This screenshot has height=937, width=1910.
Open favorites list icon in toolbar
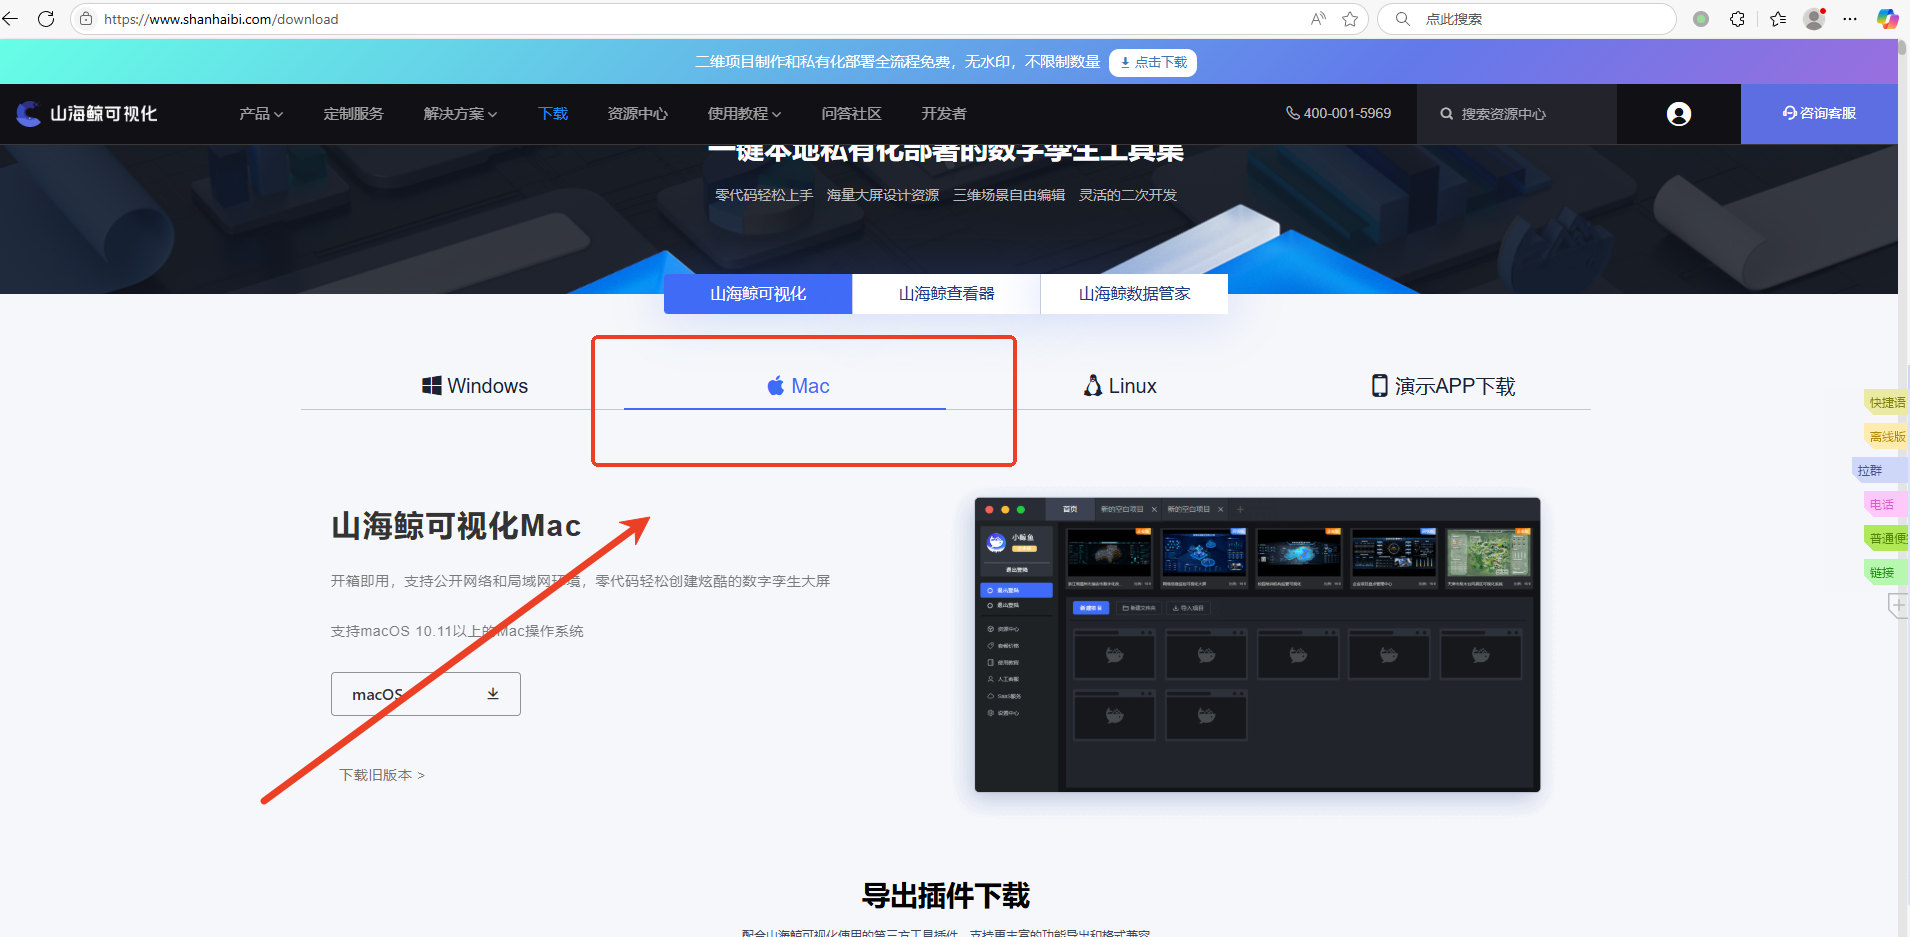pyautogui.click(x=1778, y=19)
